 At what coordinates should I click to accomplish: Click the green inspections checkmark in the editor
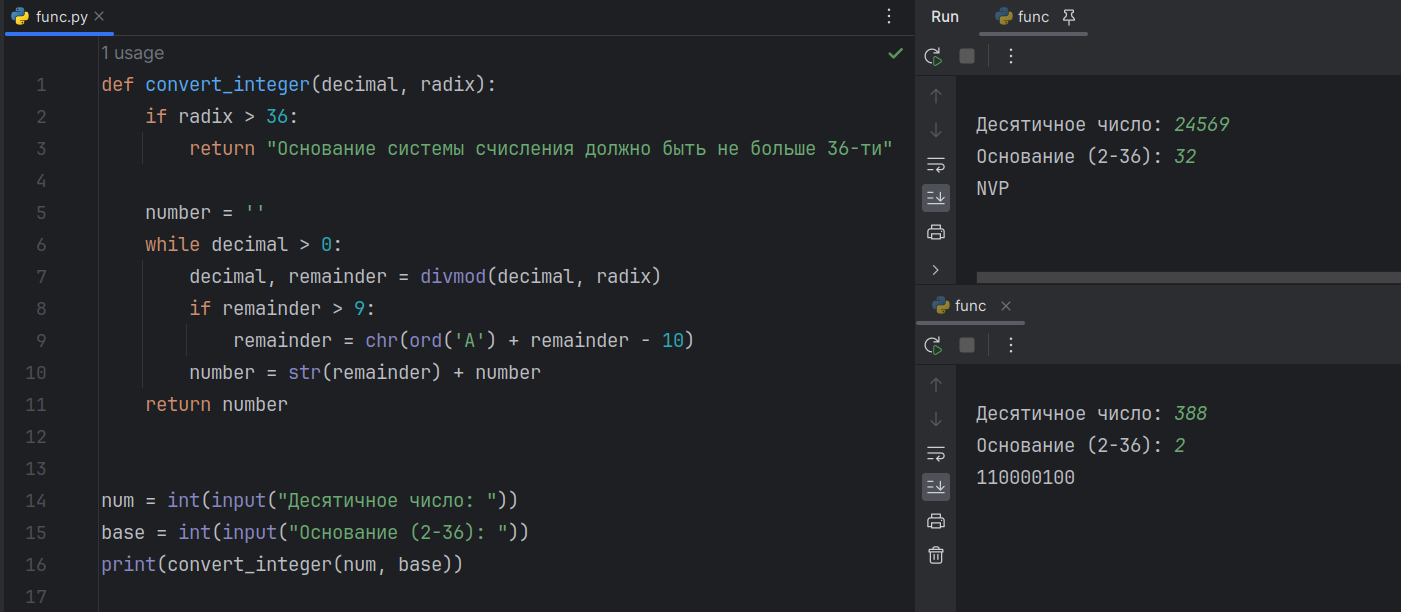895,53
